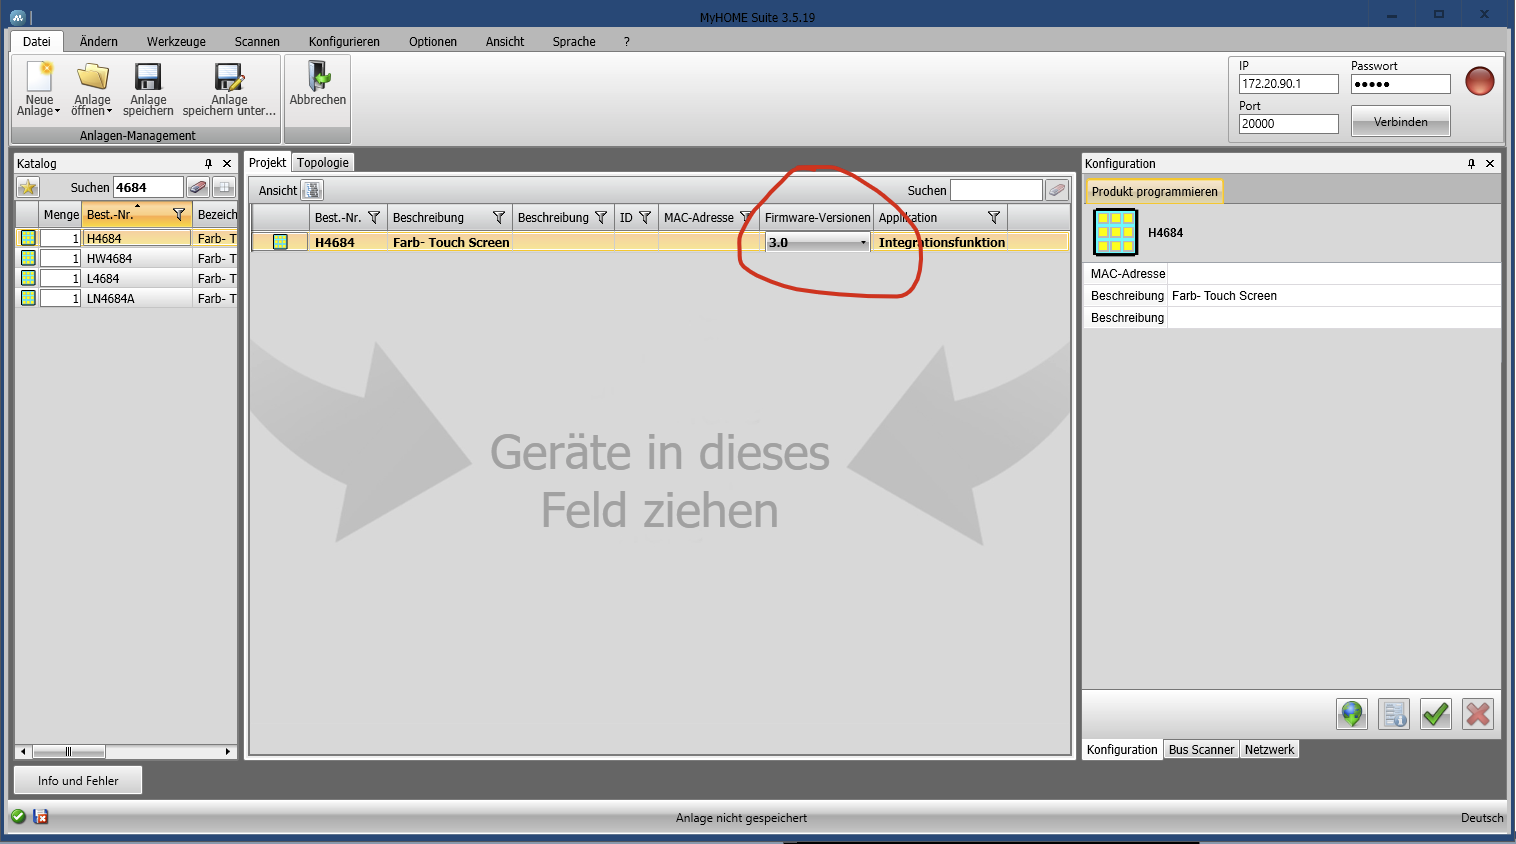Switch to the Topologie tab
This screenshot has width=1516, height=844.
(323, 163)
